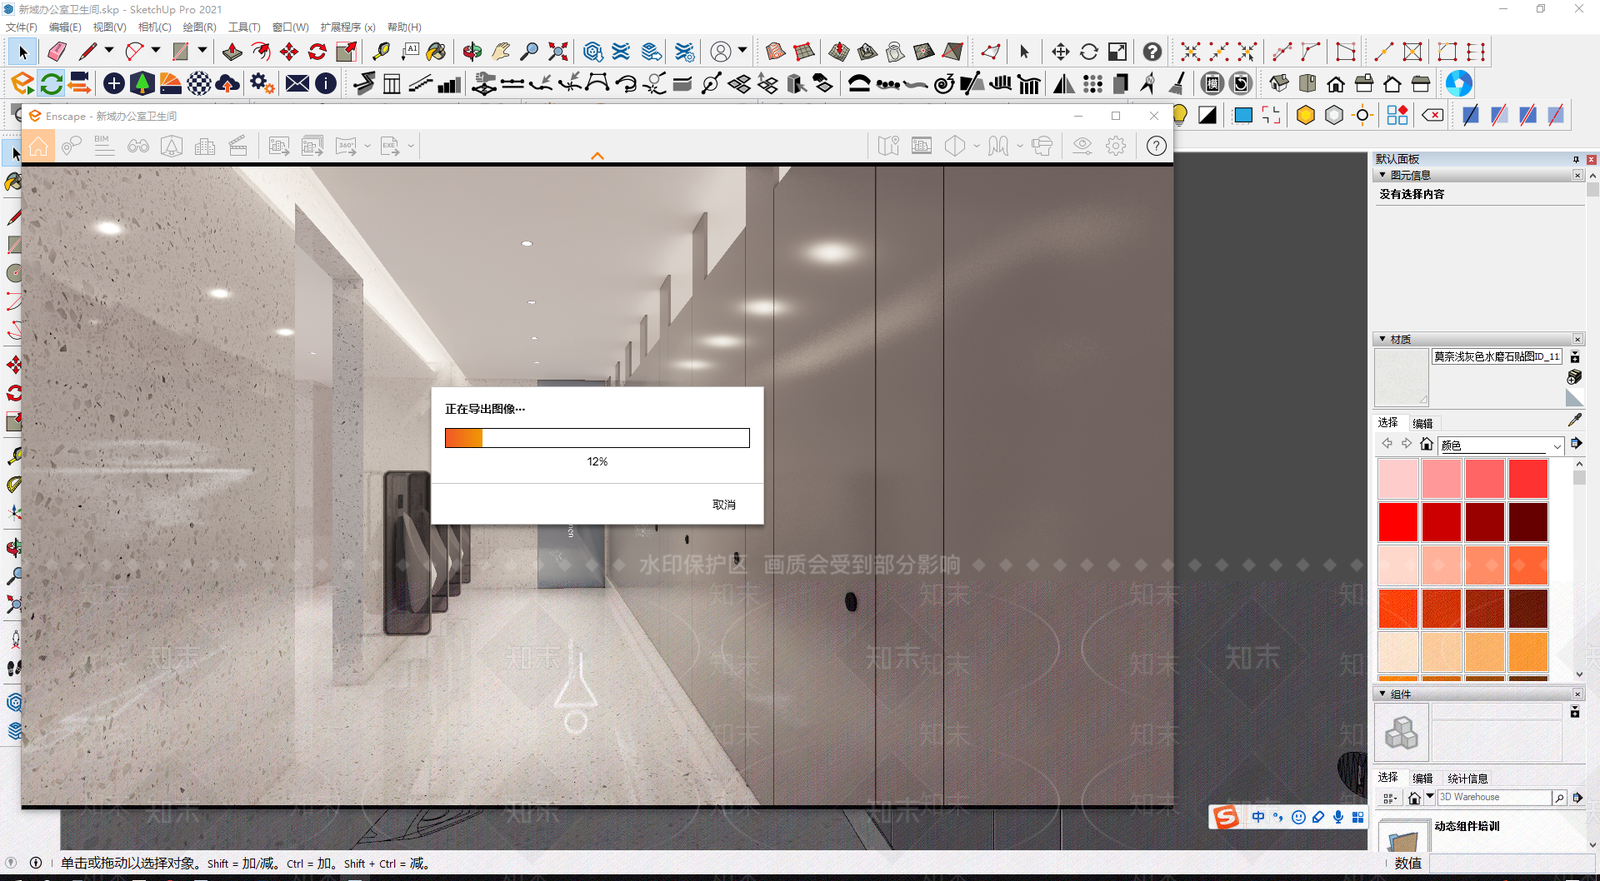Collapse the 图元信息 panel section
This screenshot has height=881, width=1600.
[1382, 175]
